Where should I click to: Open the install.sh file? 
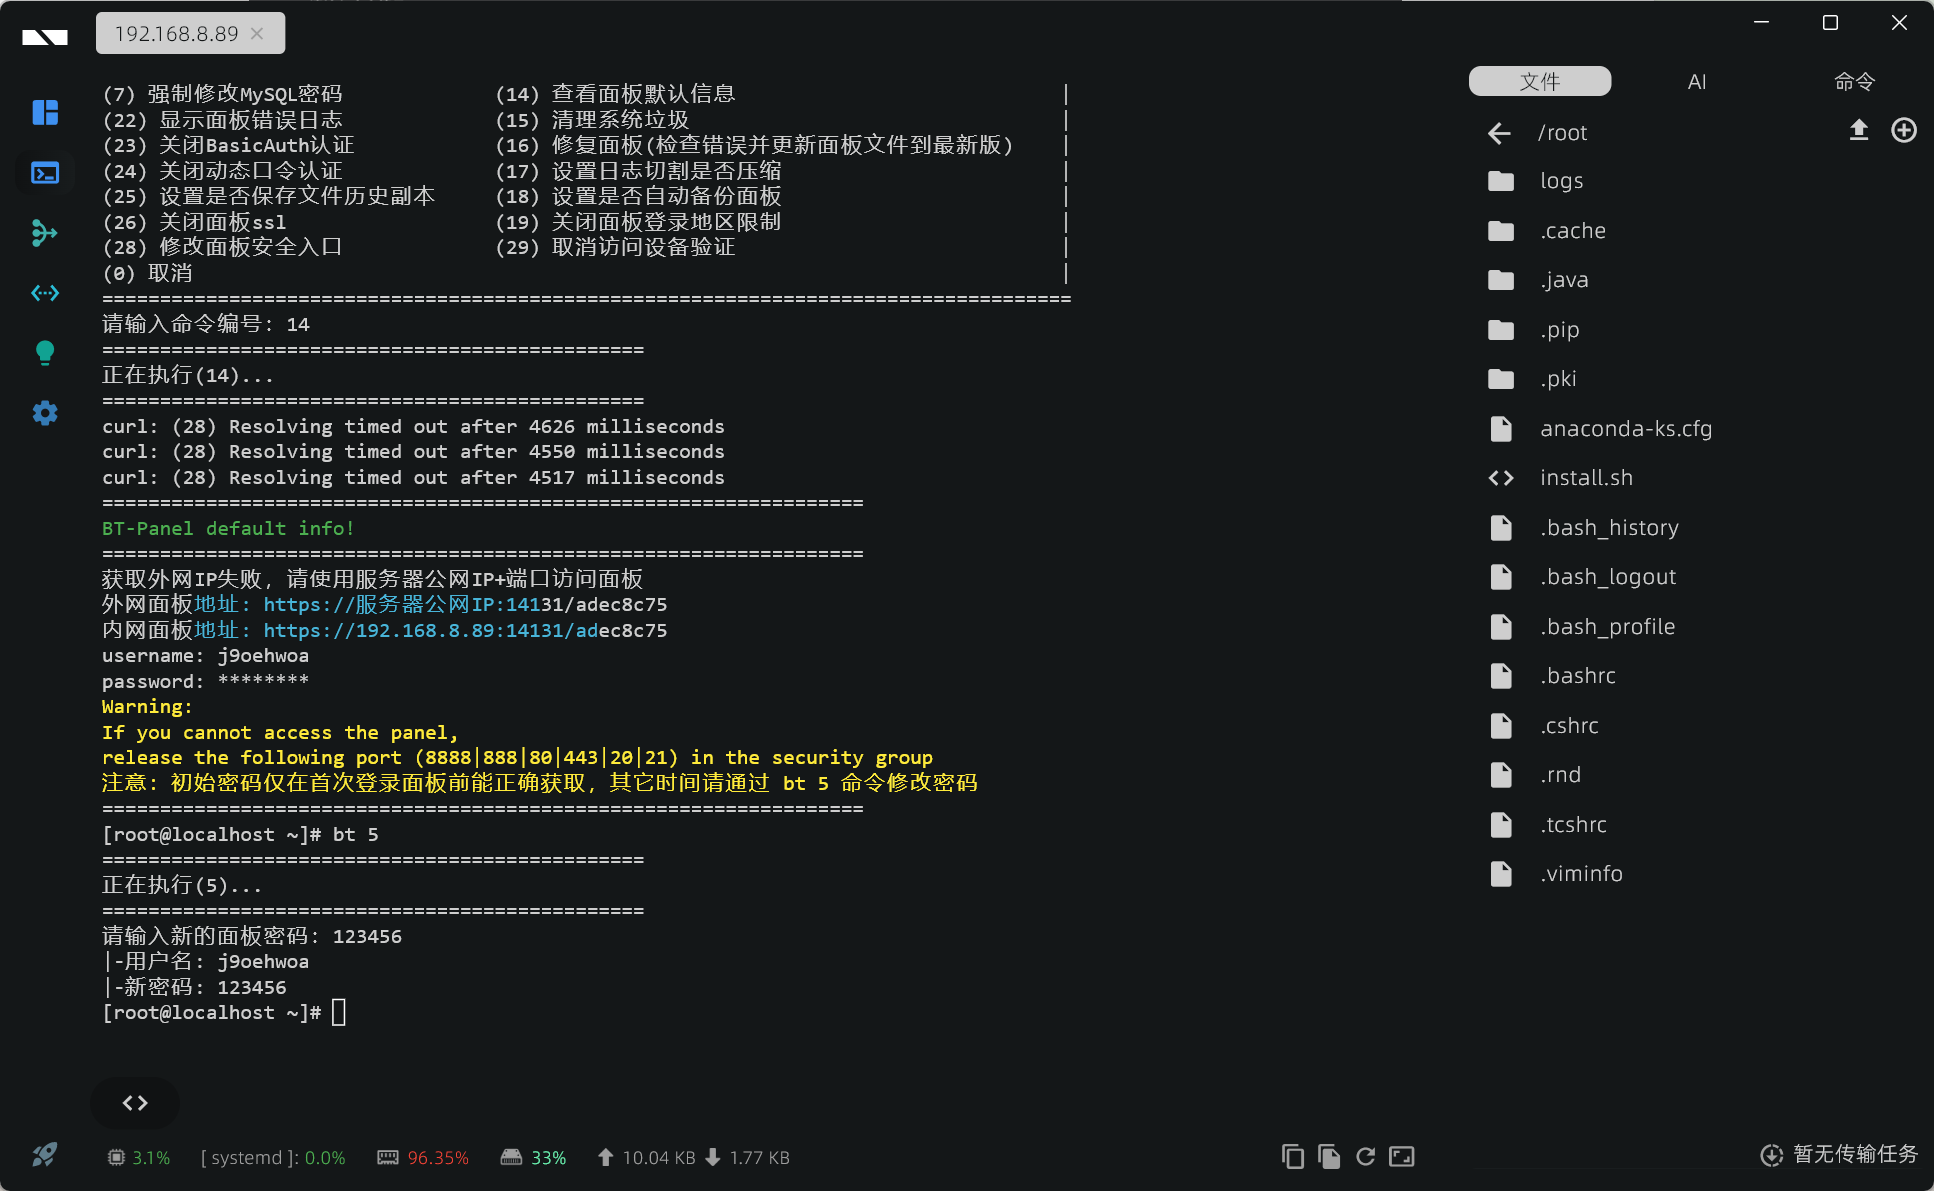point(1585,478)
